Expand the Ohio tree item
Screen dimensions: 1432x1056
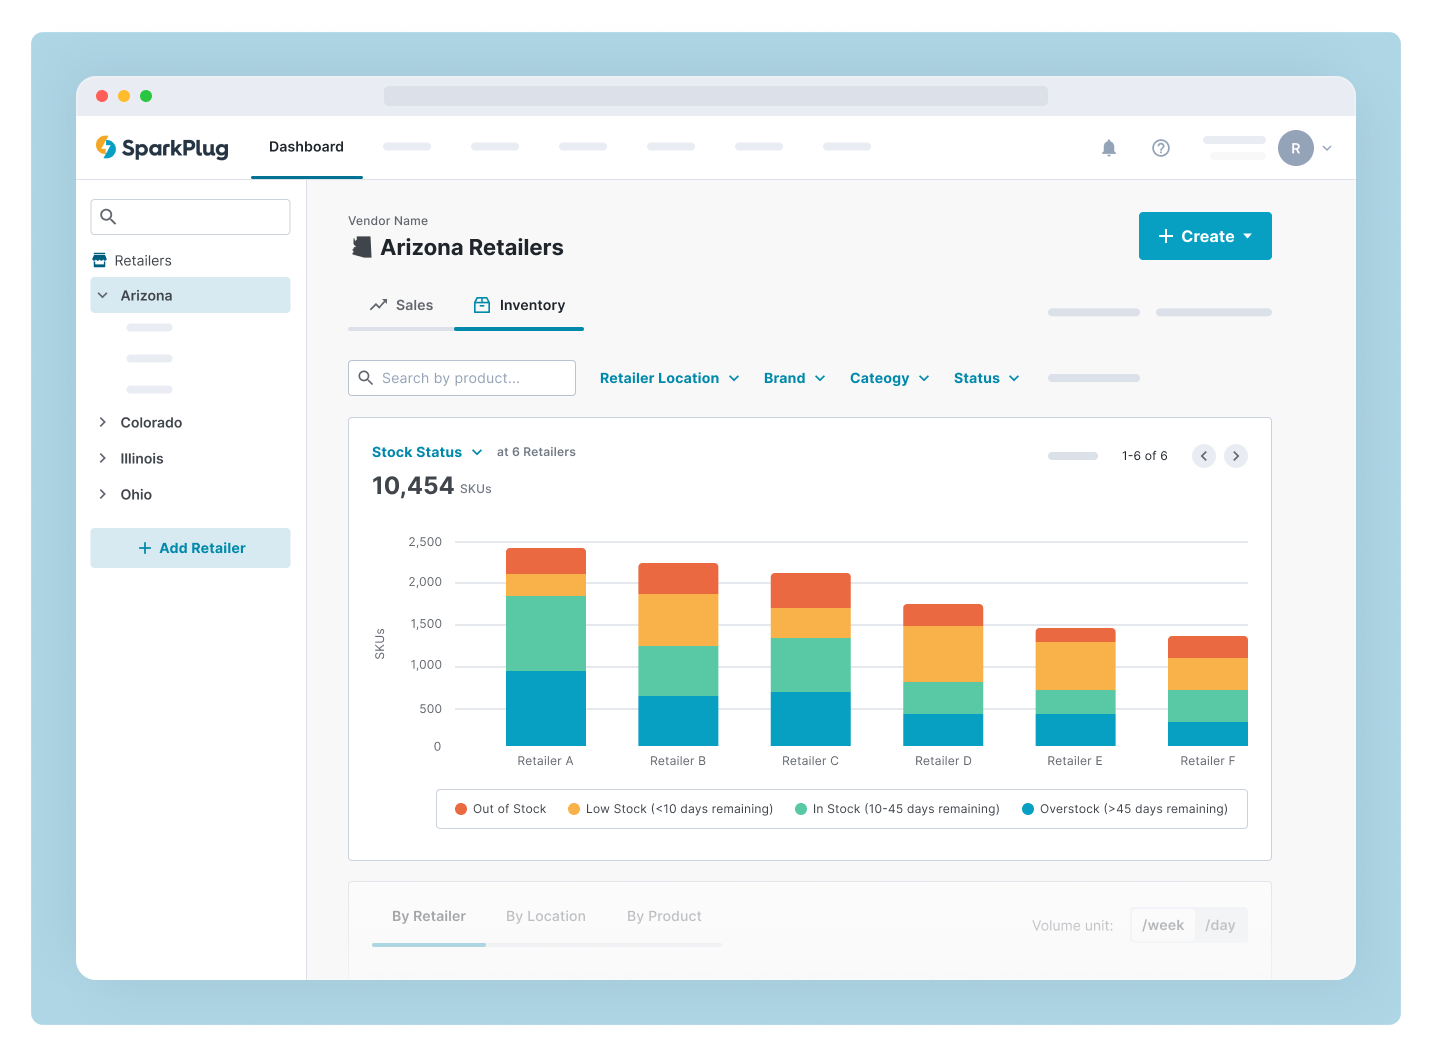click(x=103, y=494)
